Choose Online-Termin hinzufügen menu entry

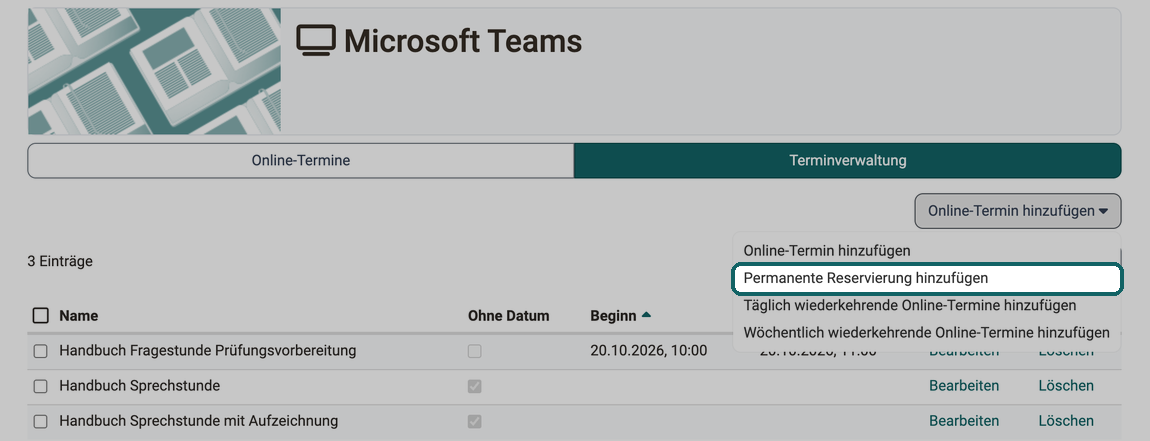[827, 250]
